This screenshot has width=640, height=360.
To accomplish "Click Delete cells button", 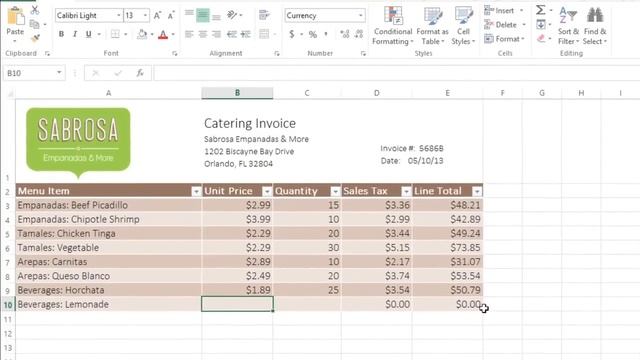I will coord(500,25).
